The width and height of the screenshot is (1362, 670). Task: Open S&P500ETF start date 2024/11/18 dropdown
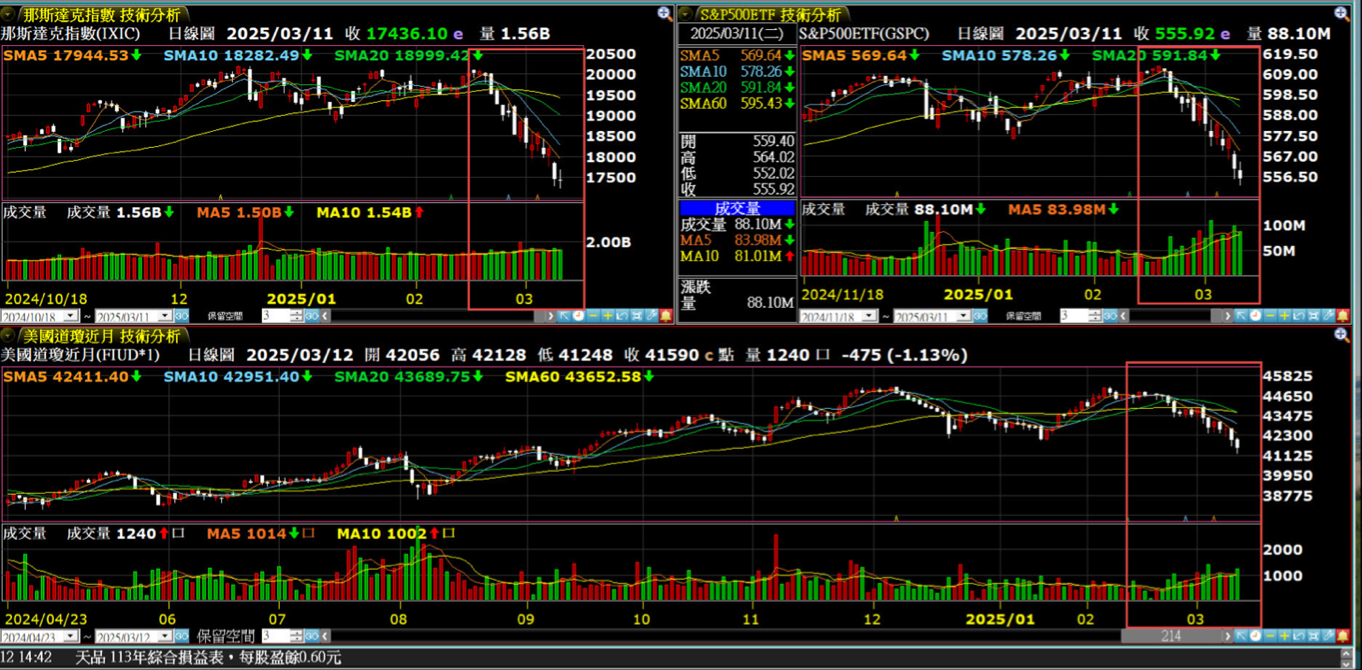click(868, 316)
